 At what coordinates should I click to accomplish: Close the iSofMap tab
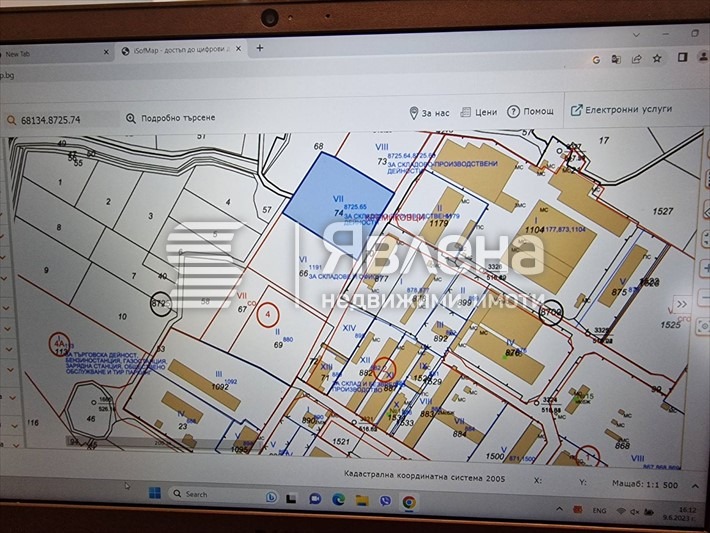(x=239, y=49)
